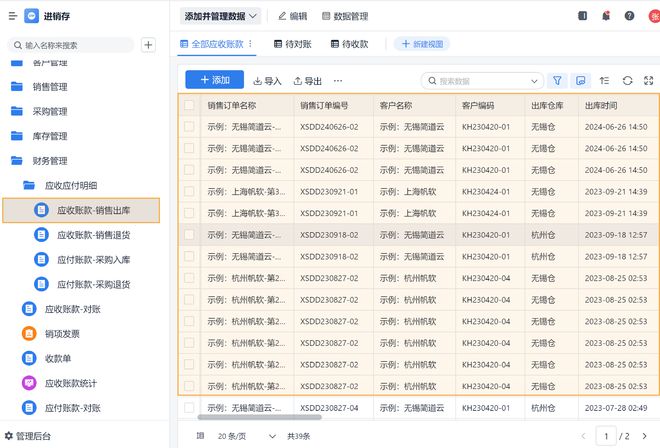Viewport: 660px width, 448px height.
Task: Open 应付账款-采购退货 form
Action: coord(93,285)
